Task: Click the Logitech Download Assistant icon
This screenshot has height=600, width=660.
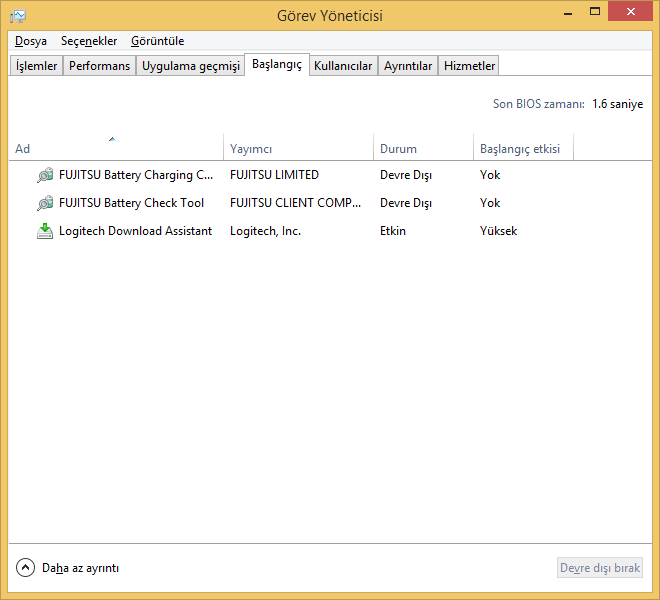Action: click(x=45, y=231)
